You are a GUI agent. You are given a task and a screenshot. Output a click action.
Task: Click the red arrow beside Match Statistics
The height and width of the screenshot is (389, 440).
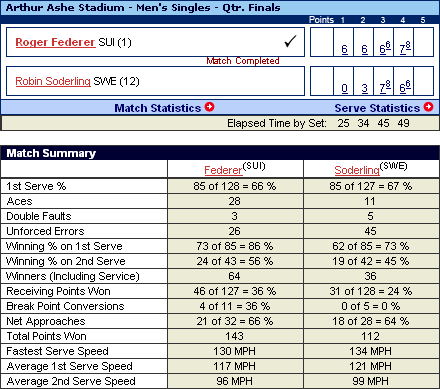pos(209,107)
